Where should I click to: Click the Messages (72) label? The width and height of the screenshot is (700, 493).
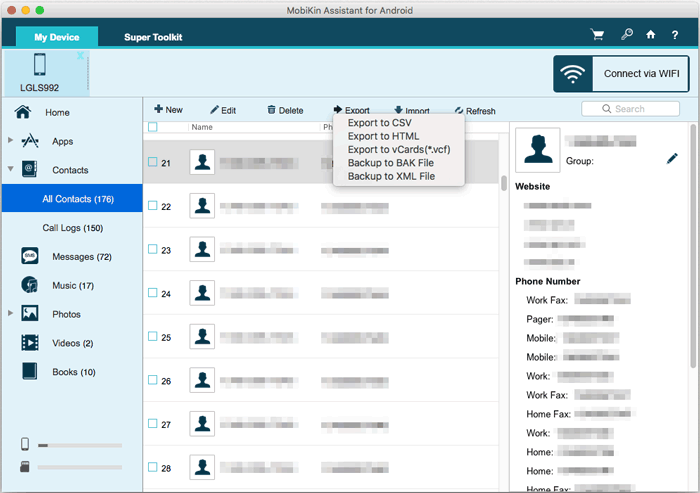tap(82, 257)
